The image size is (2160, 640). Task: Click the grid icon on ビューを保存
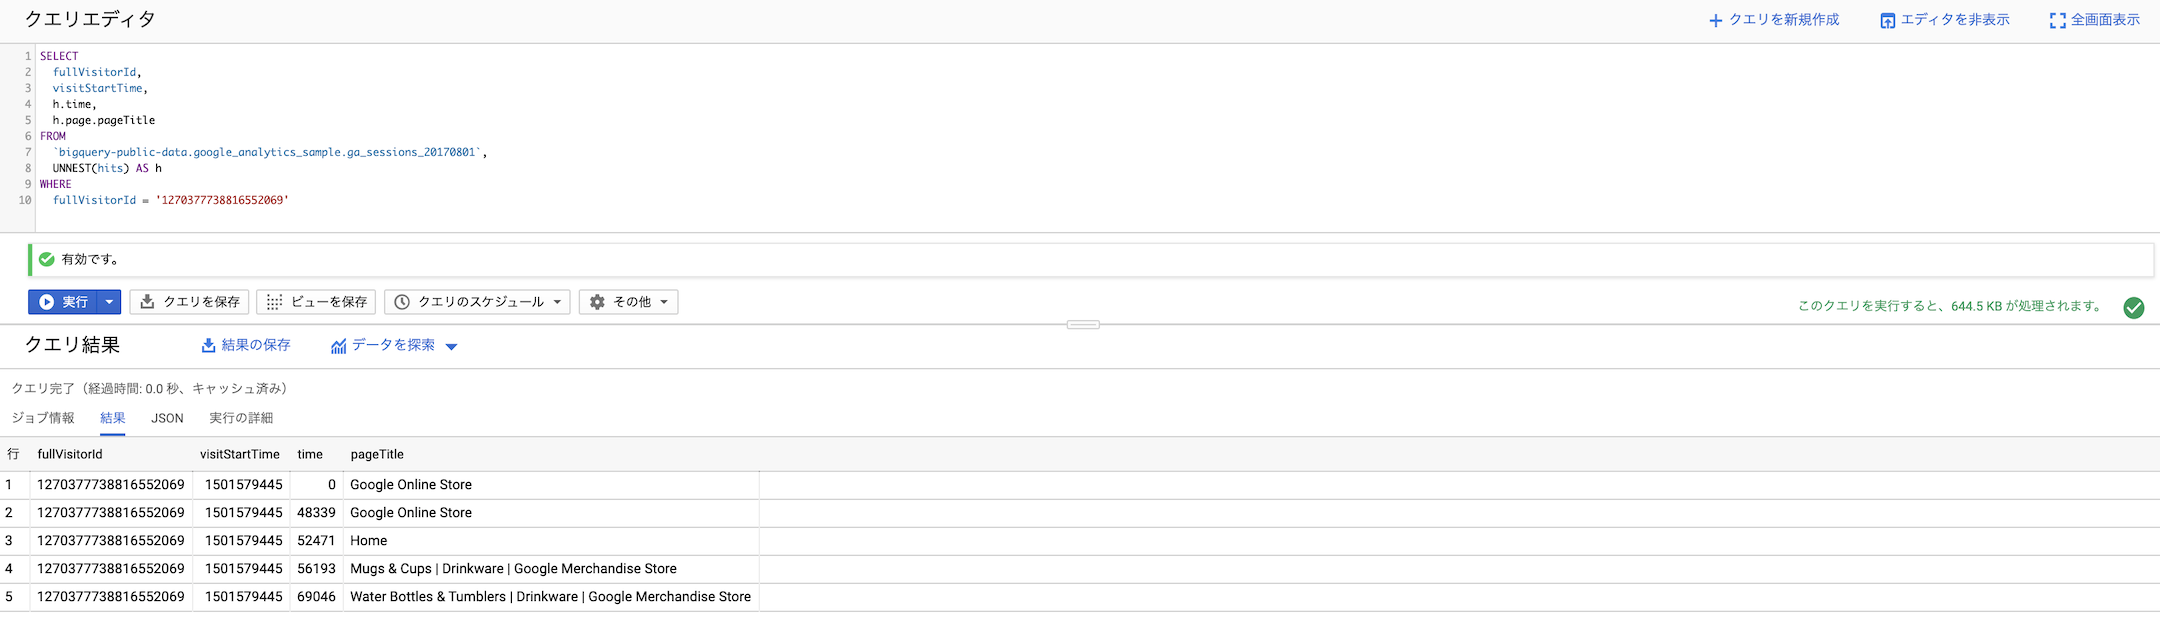click(274, 302)
